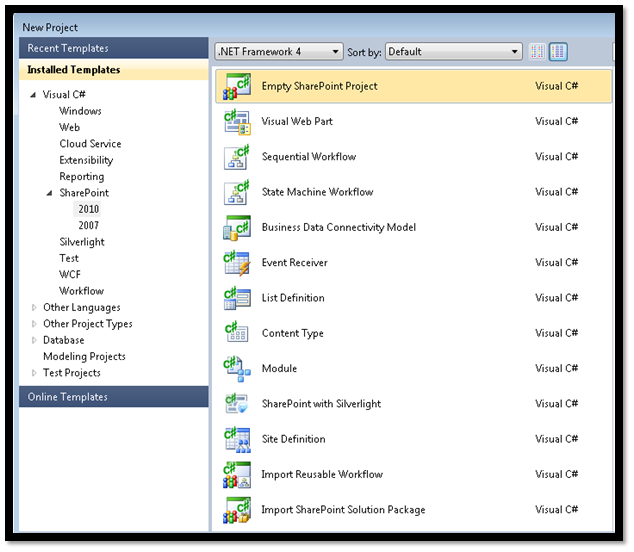This screenshot has height=552, width=634.
Task: Click the New Project window title
Action: (x=50, y=27)
